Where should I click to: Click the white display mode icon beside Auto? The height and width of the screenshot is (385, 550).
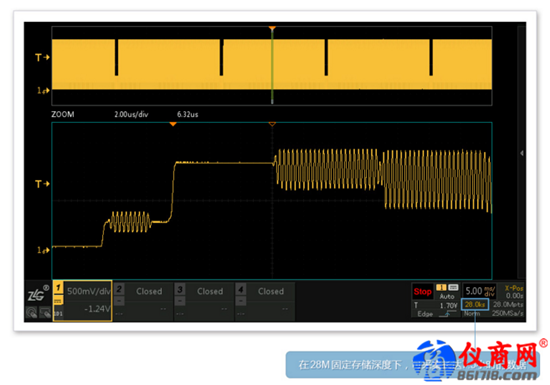click(453, 288)
